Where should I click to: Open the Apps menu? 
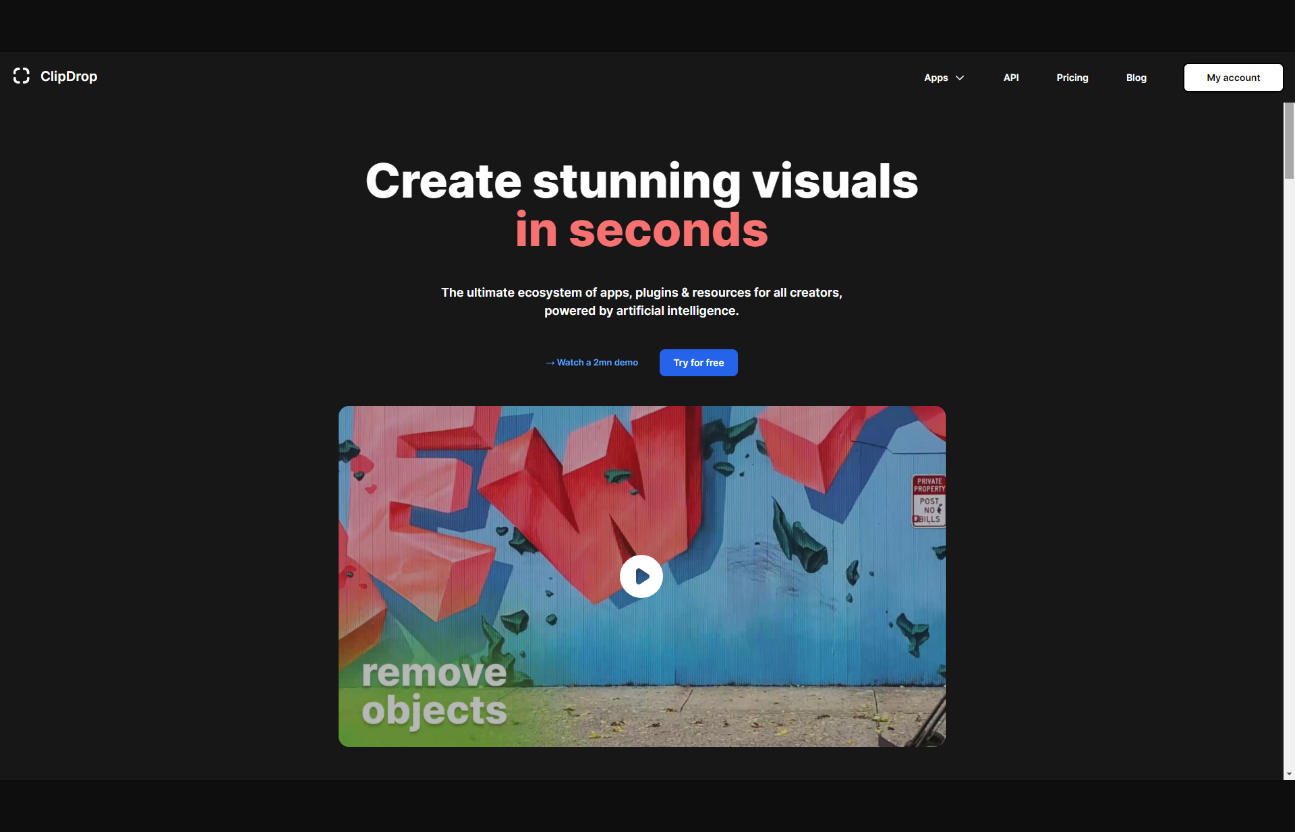(x=936, y=78)
